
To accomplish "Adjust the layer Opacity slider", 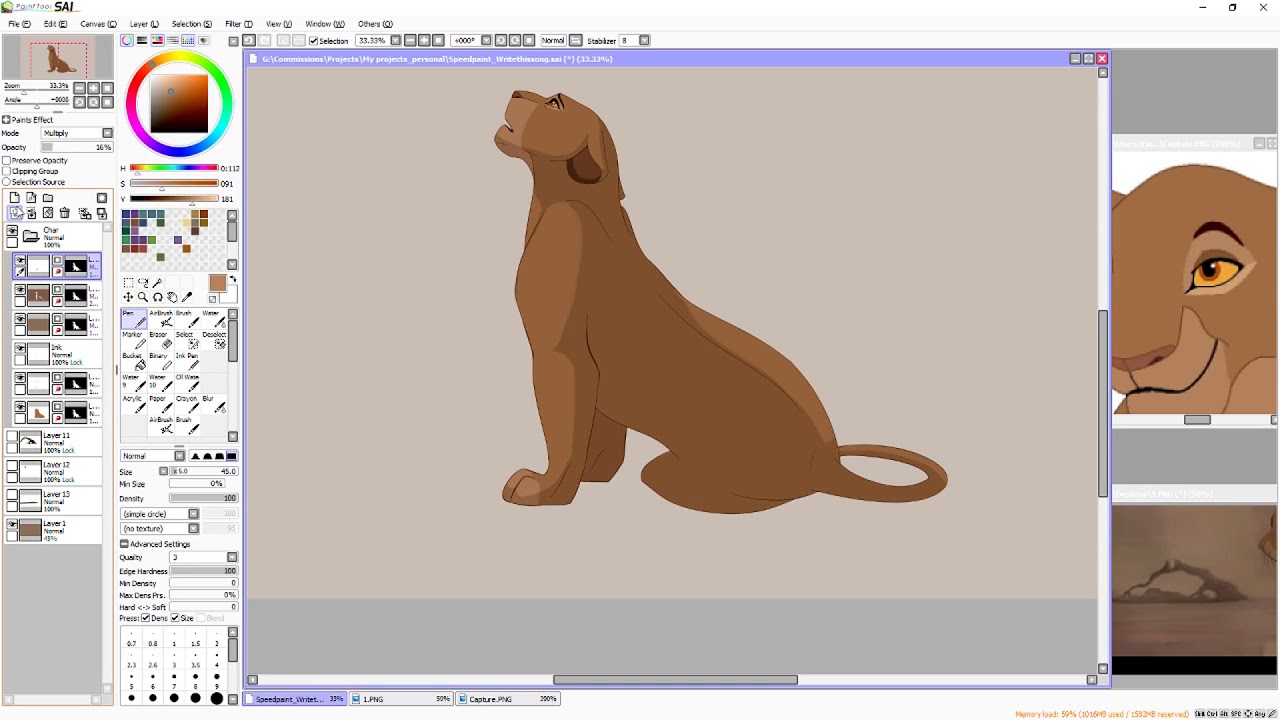I will point(77,147).
